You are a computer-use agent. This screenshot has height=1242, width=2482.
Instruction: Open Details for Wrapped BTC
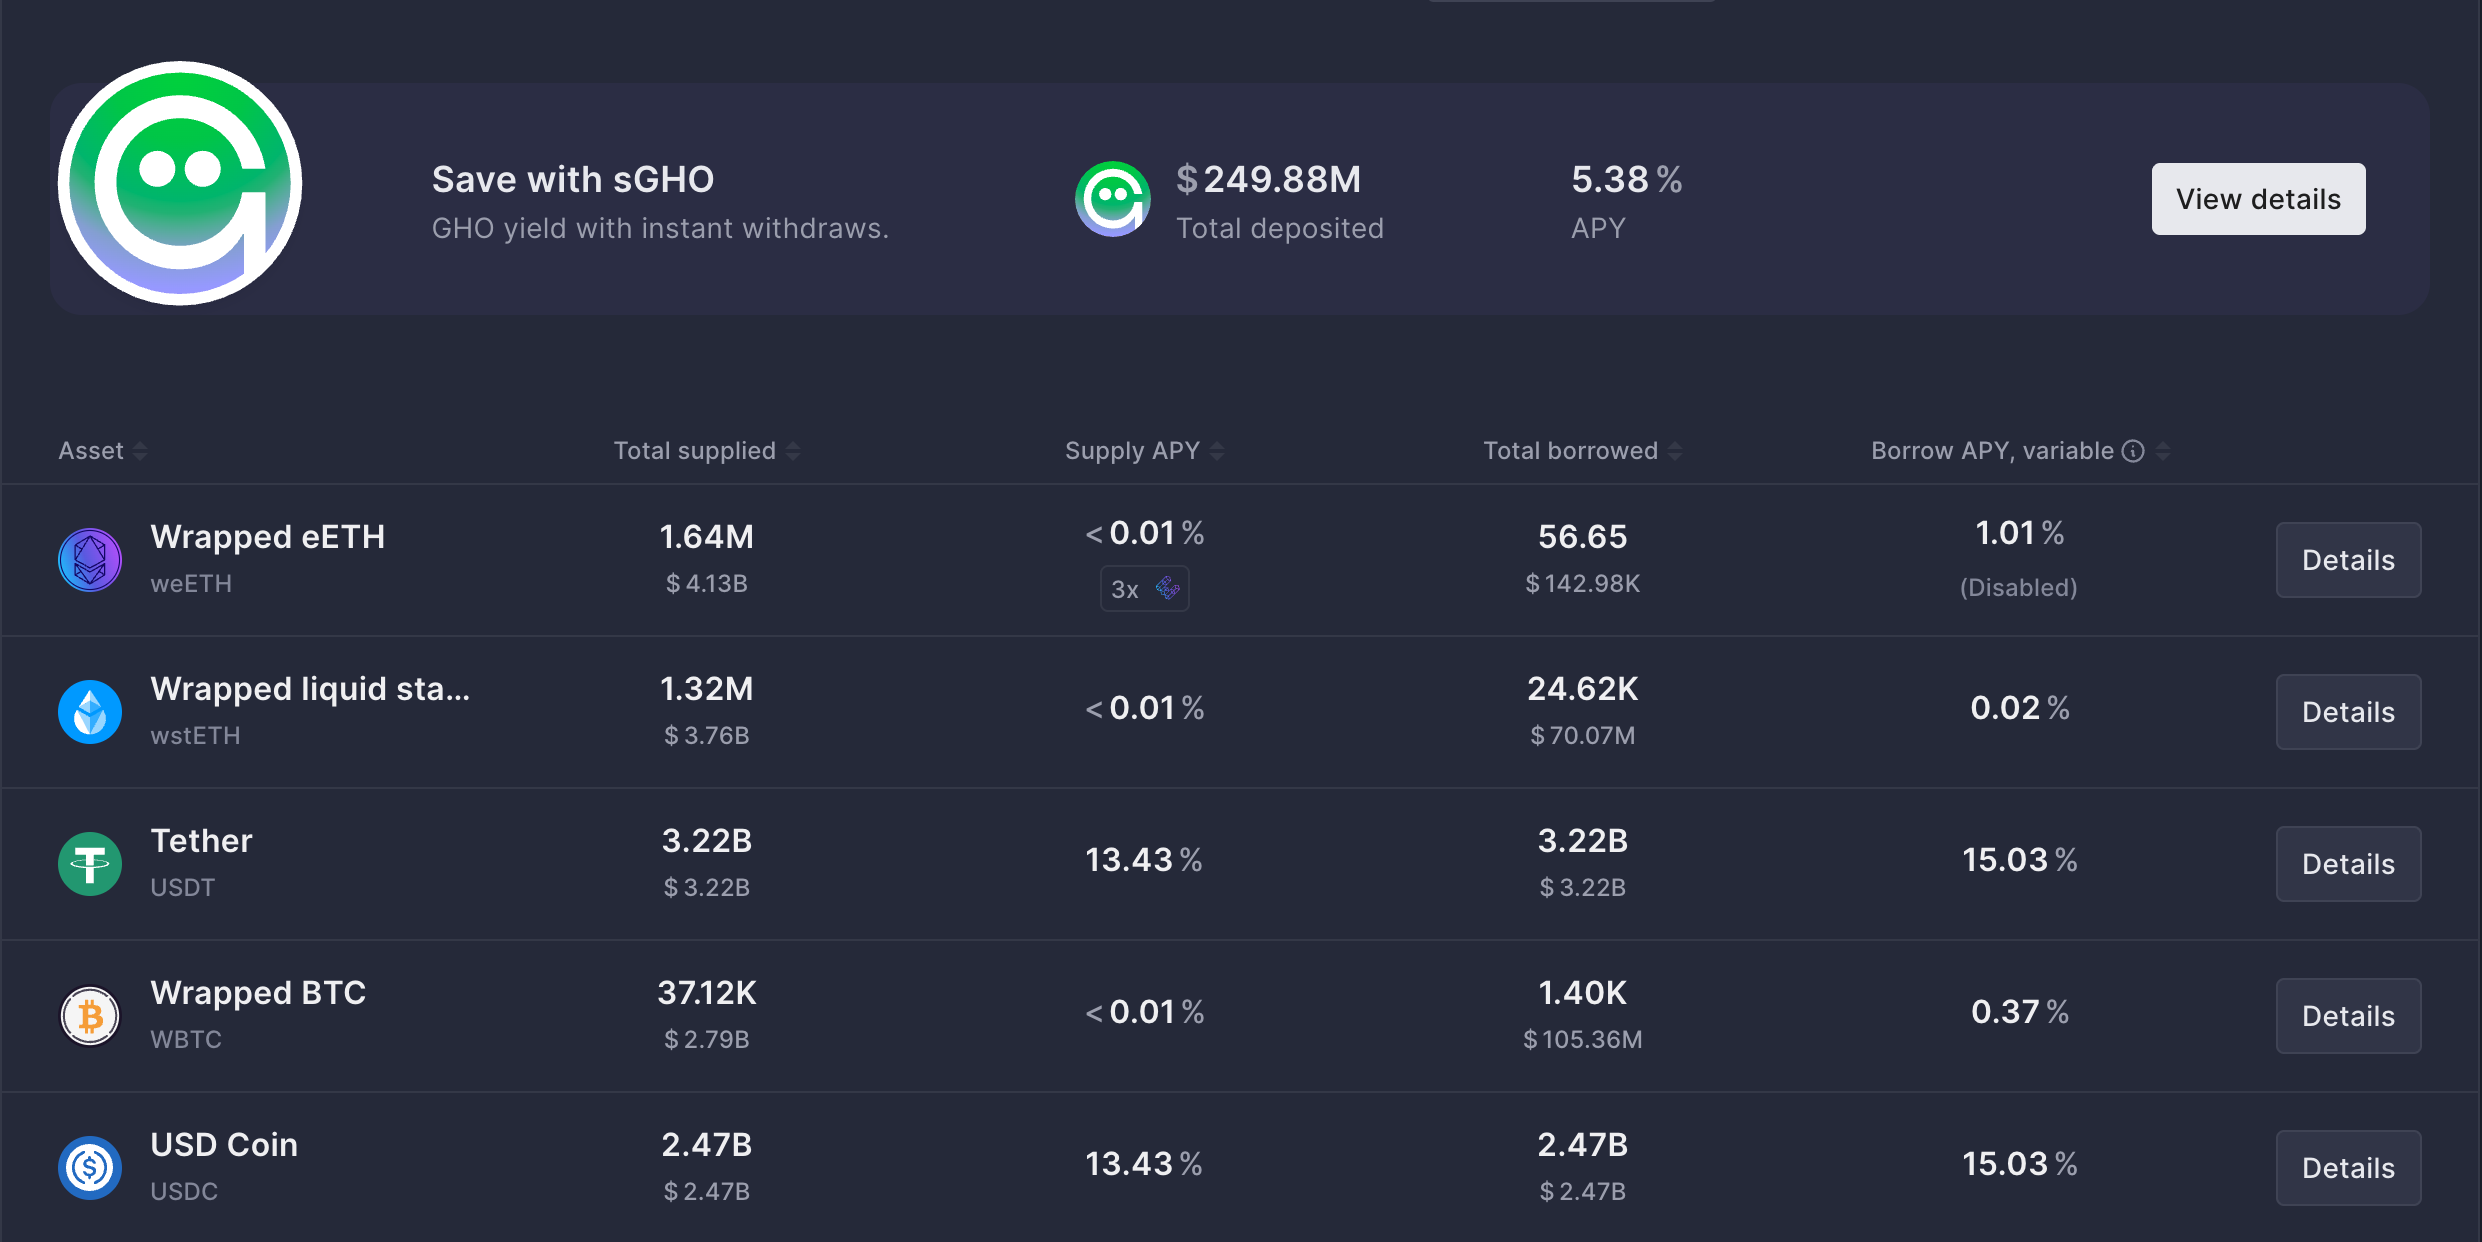coord(2348,1016)
